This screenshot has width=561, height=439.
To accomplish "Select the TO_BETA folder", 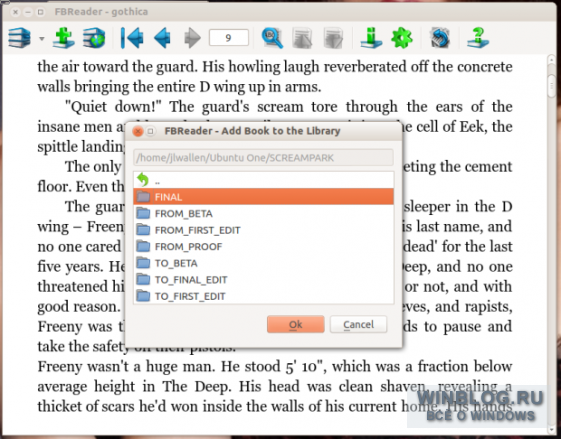I will [x=263, y=263].
